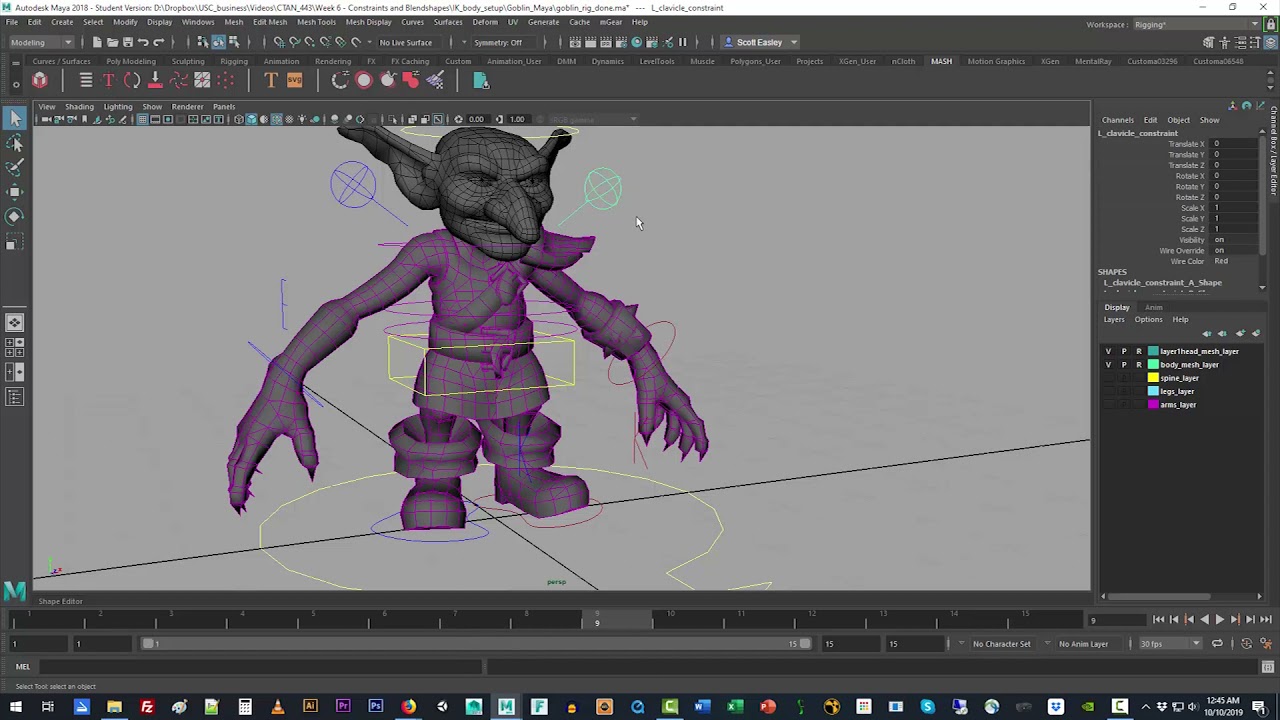Screen dimensions: 1280x720
Task: Open the Scott Easley workspace dropdown
Action: 762,42
